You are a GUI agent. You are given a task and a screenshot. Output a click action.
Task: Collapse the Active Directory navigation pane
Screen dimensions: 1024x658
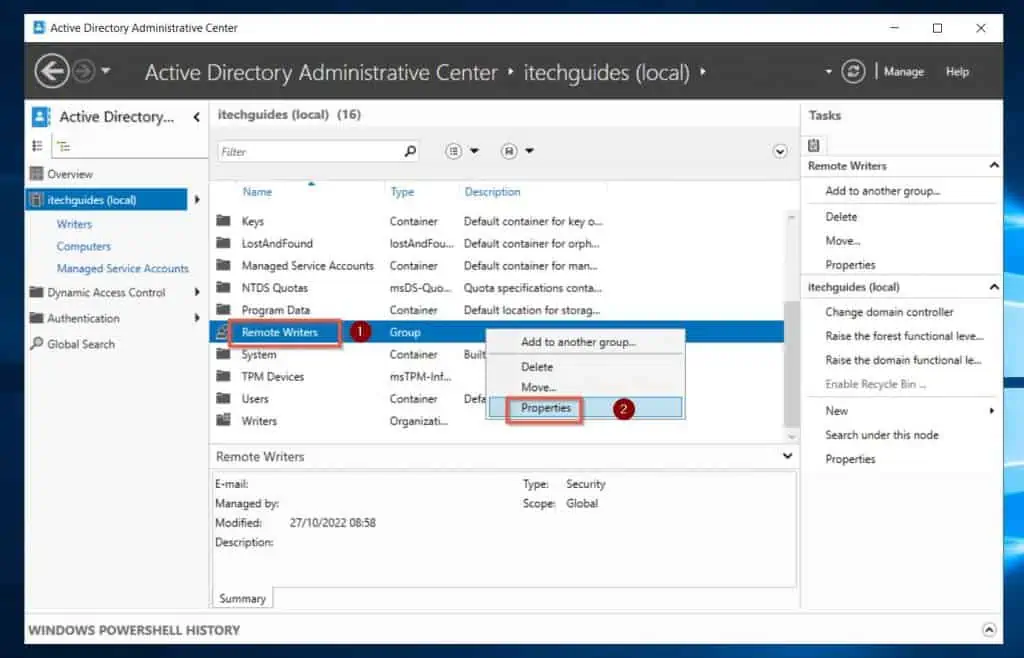click(x=197, y=117)
